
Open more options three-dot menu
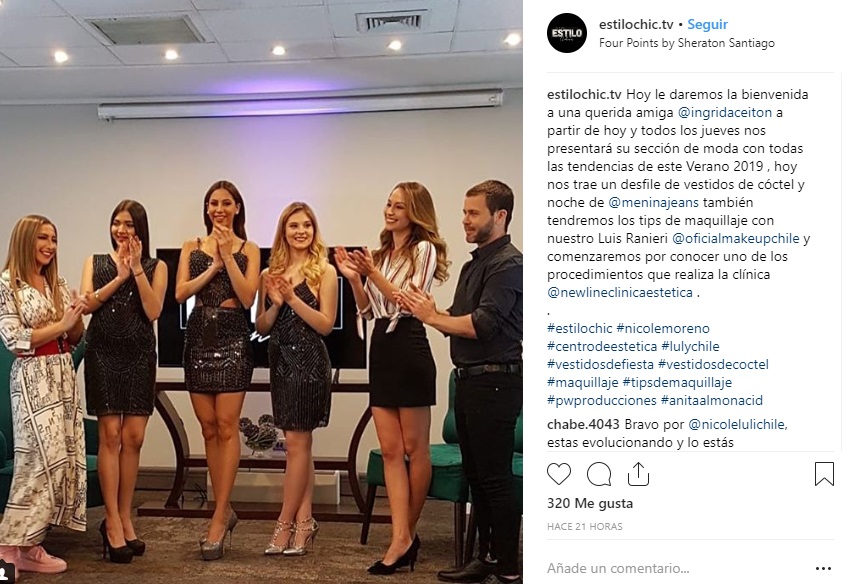pos(823,568)
